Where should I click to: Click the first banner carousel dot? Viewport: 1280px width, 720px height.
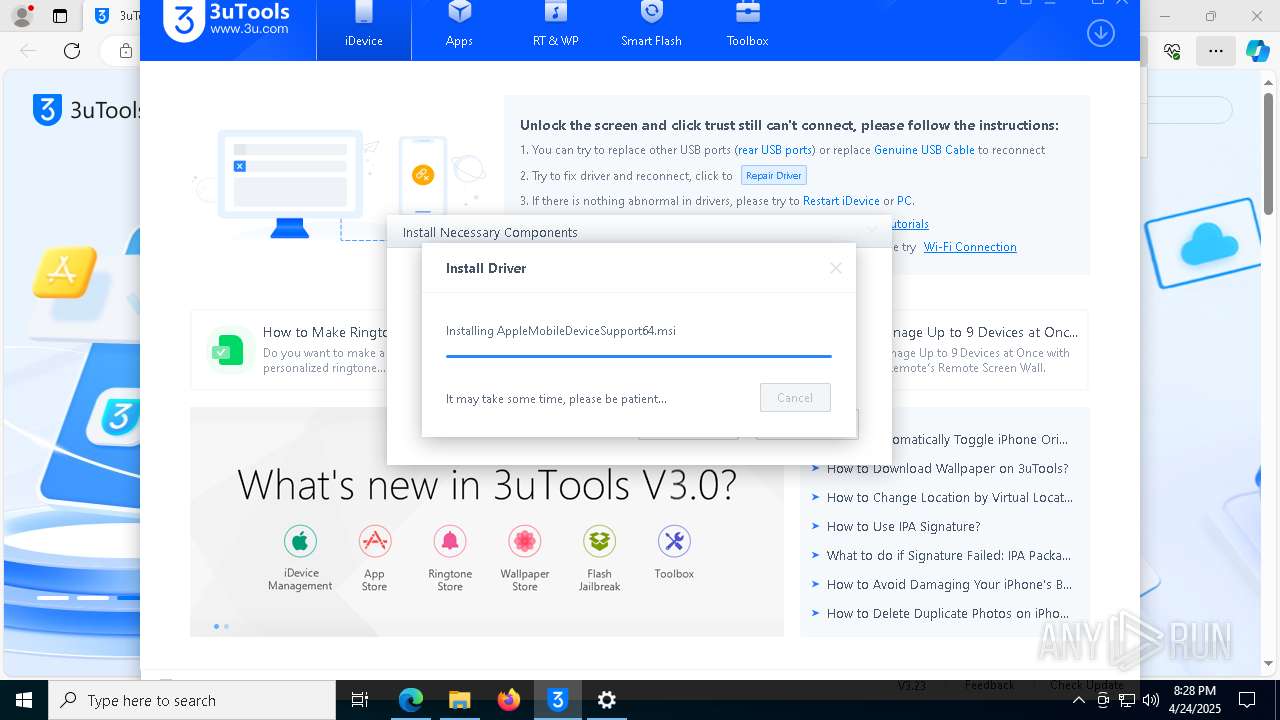[x=216, y=627]
